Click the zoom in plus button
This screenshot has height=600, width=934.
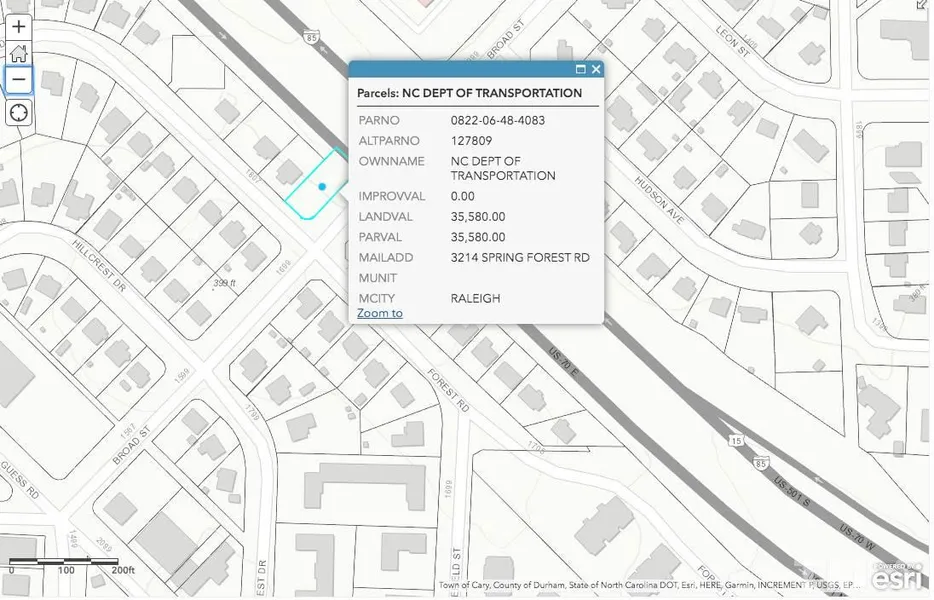click(x=18, y=27)
